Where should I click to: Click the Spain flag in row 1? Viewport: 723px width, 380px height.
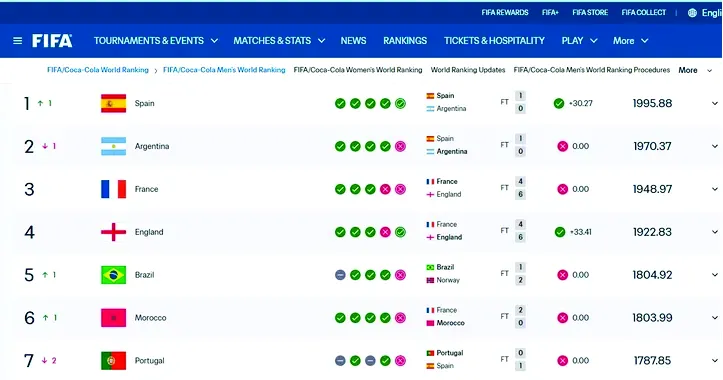(x=113, y=103)
